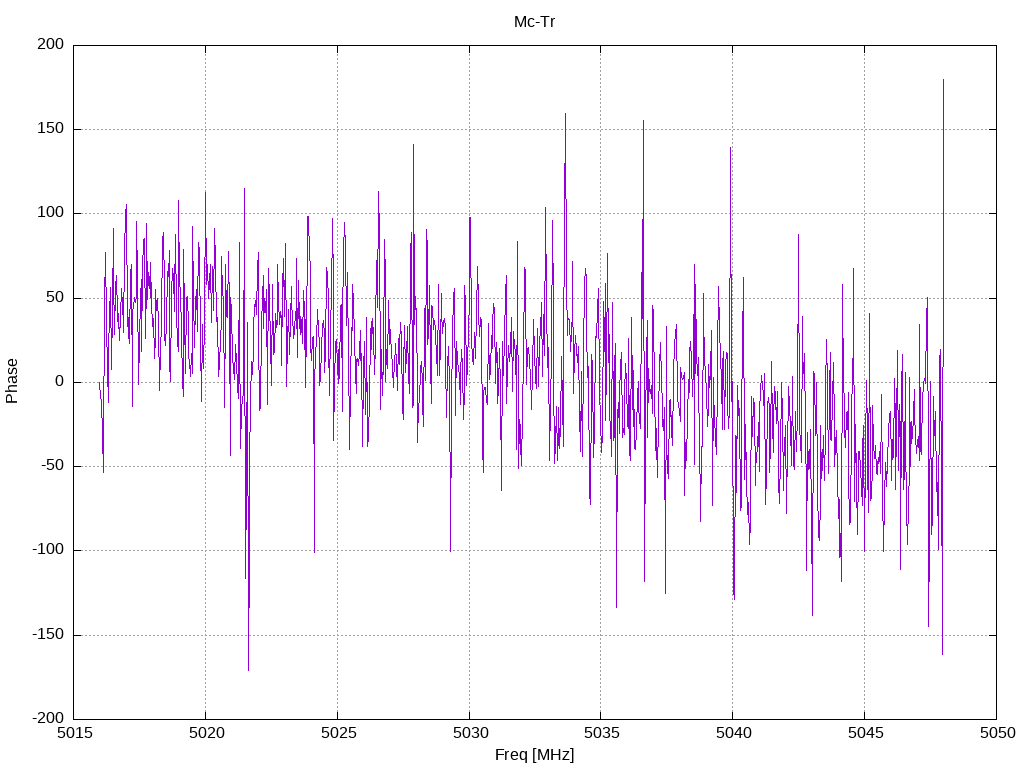Click the plot title "Mc-Tr"
Screen dimensions: 1024x768
coord(534,22)
